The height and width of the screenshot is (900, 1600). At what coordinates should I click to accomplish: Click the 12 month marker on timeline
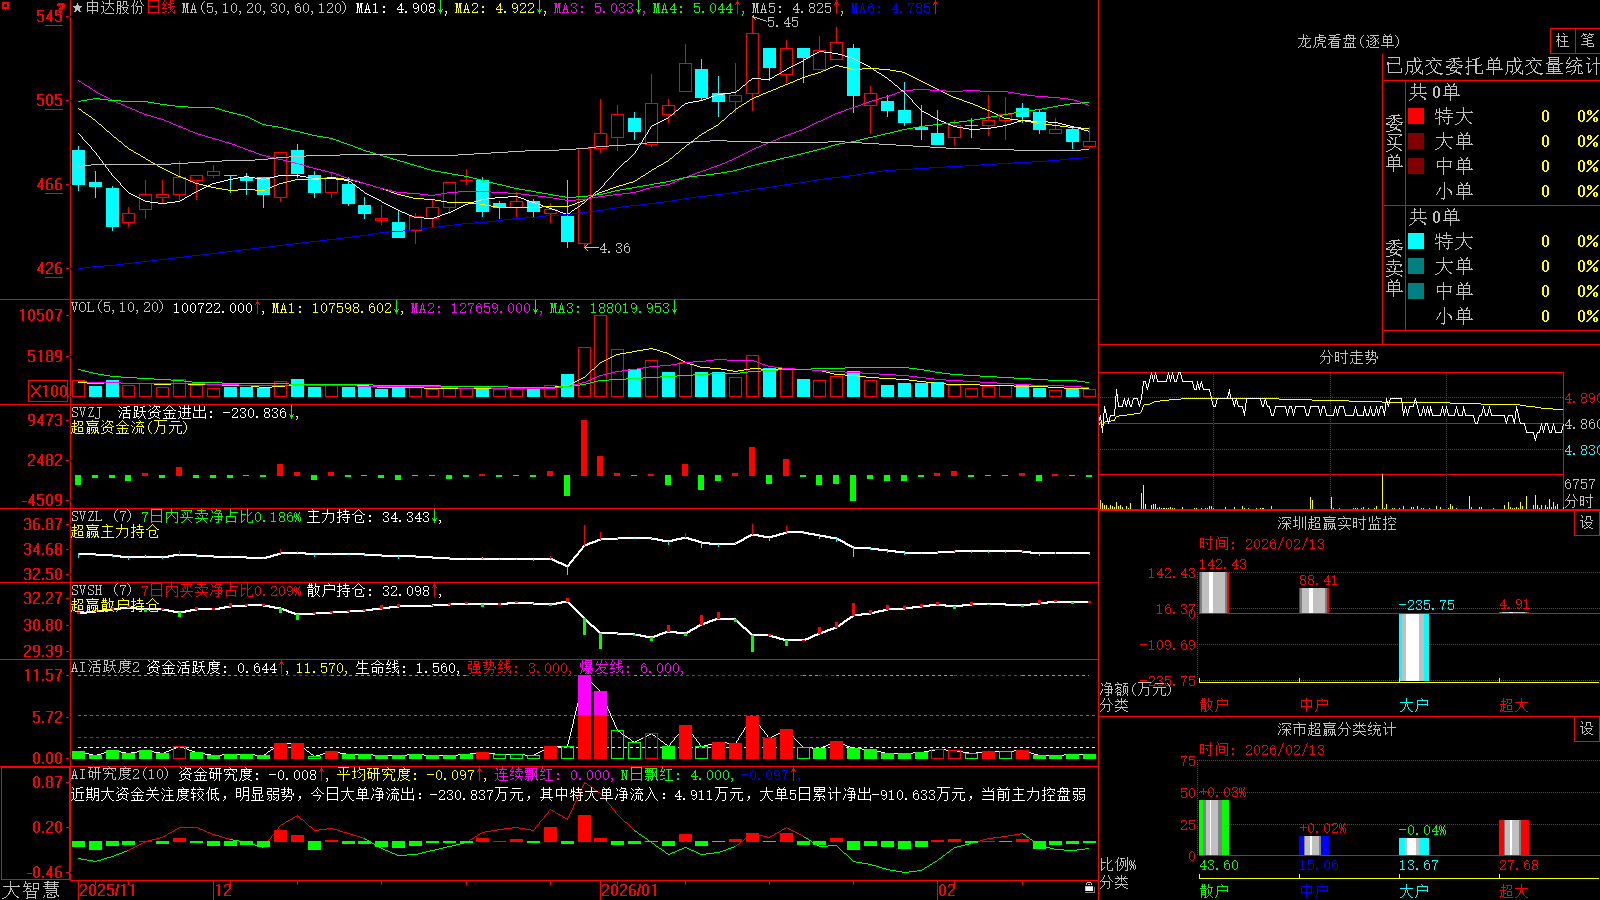(224, 890)
